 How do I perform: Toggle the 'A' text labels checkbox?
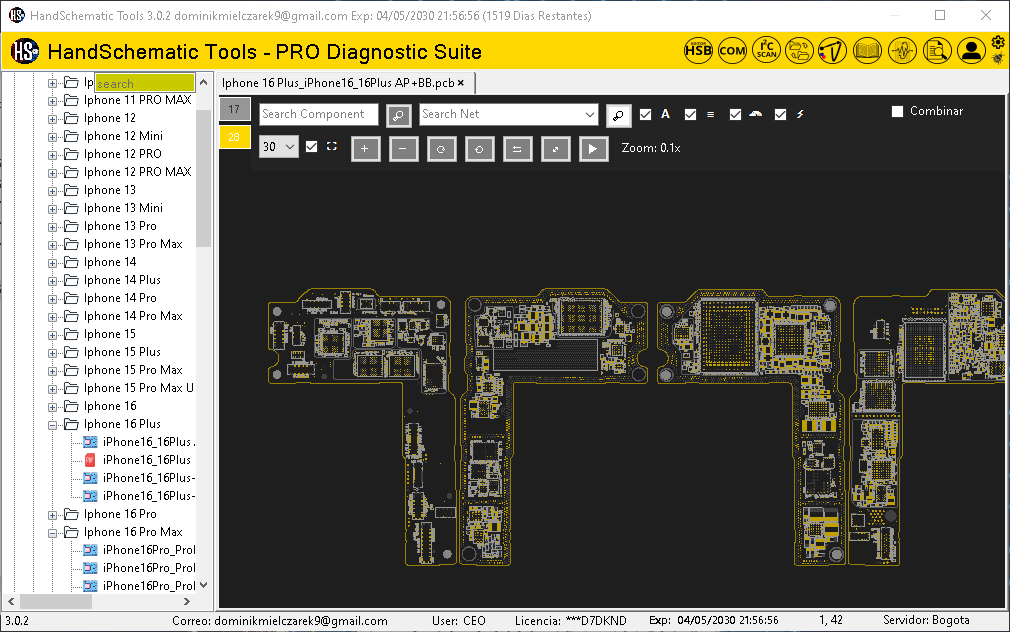[x=645, y=114]
